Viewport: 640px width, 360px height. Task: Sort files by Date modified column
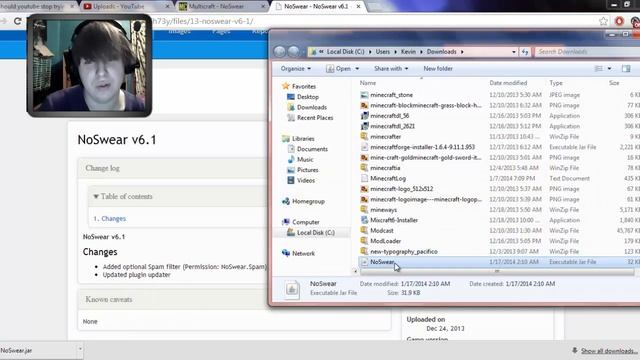[508, 83]
